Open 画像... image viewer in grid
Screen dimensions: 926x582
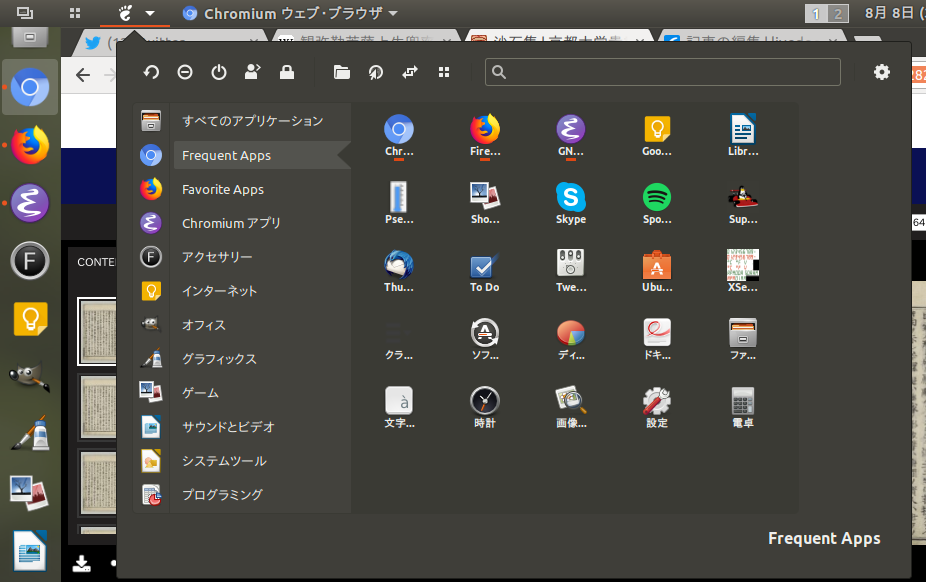tap(570, 407)
